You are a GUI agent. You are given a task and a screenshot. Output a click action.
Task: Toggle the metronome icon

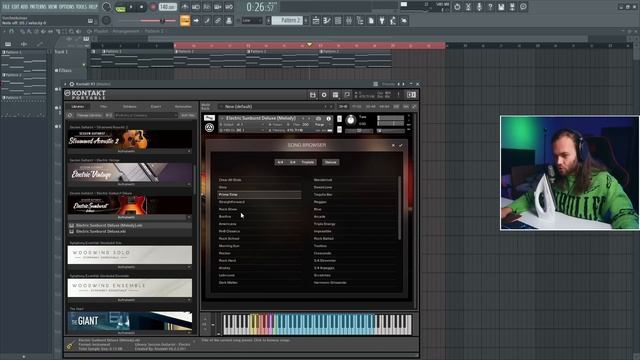click(185, 7)
